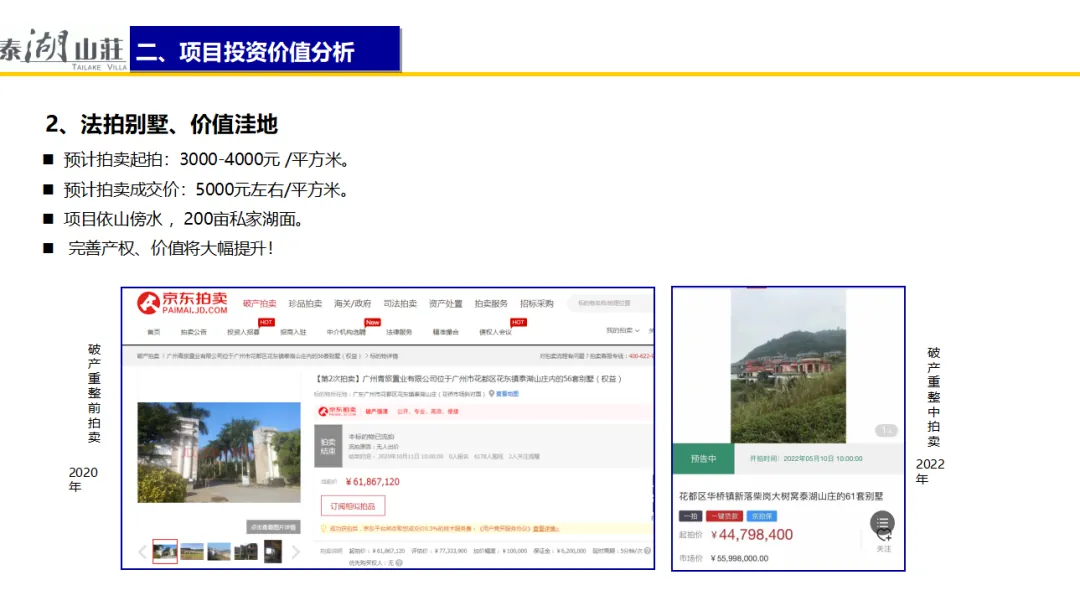The width and height of the screenshot is (1080, 601).
Task: Click the starting price ¥44,798,400
Action: [751, 535]
